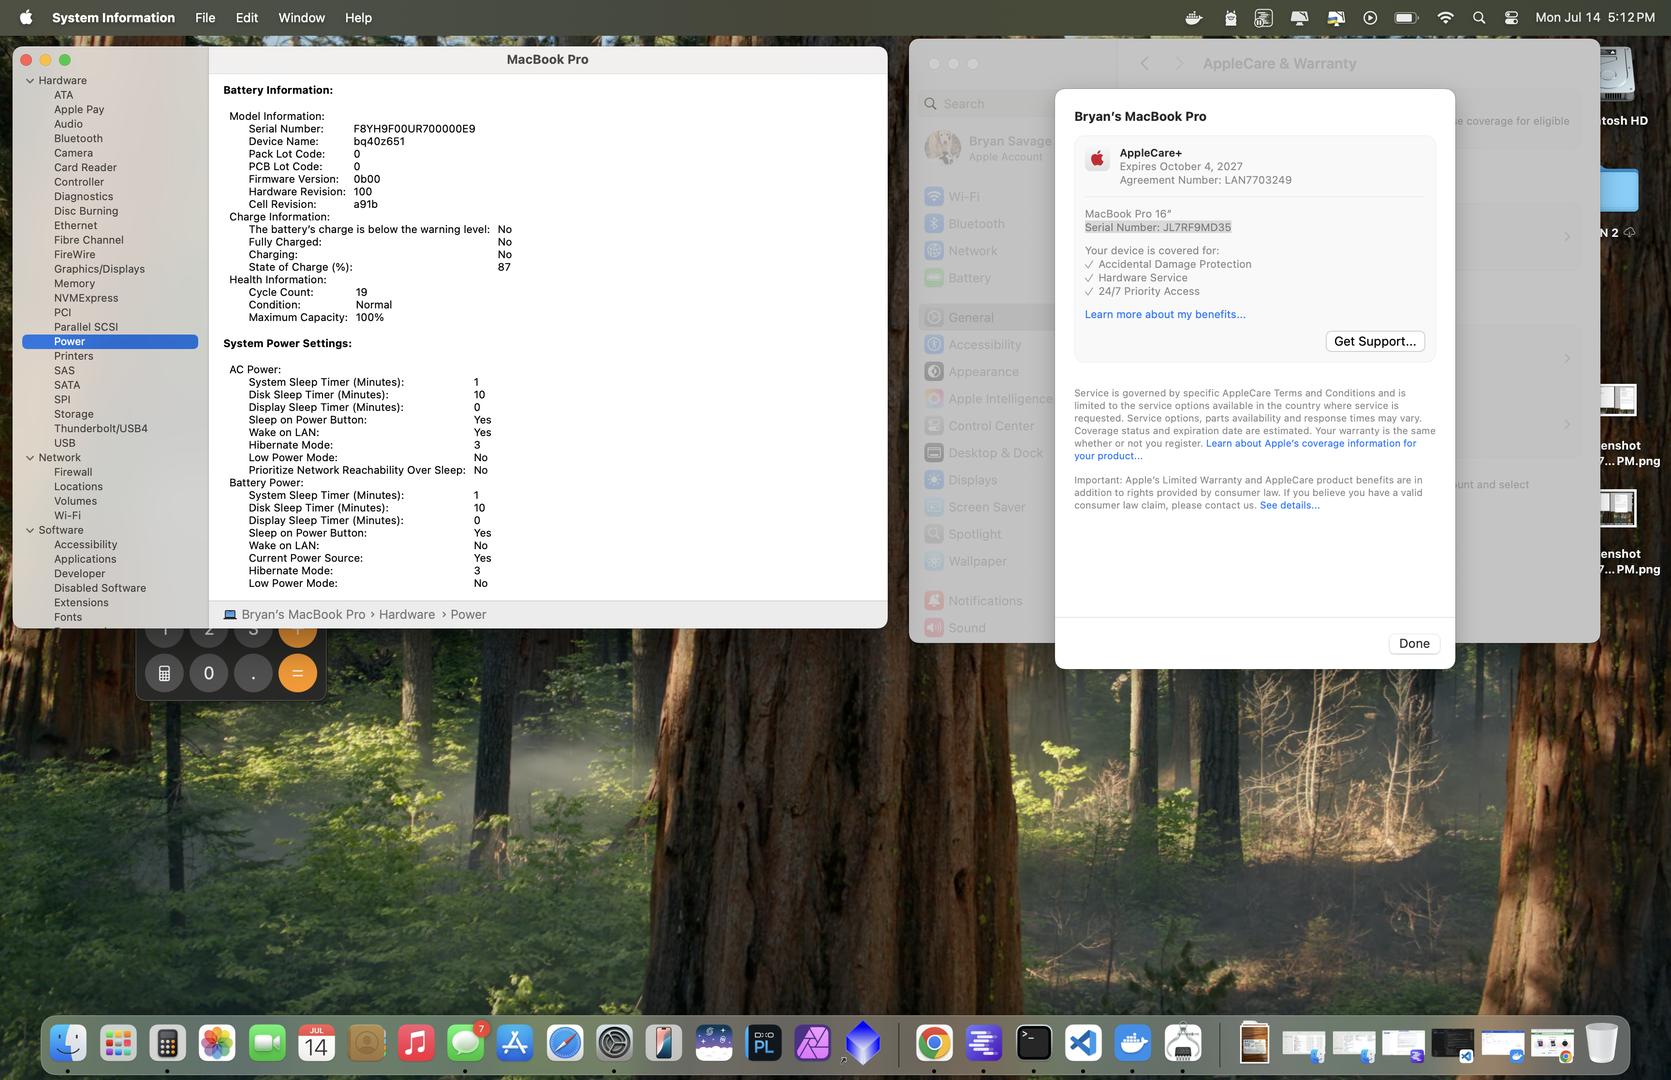Open the Wi-Fi status menu
Image resolution: width=1671 pixels, height=1080 pixels.
coord(1445,17)
